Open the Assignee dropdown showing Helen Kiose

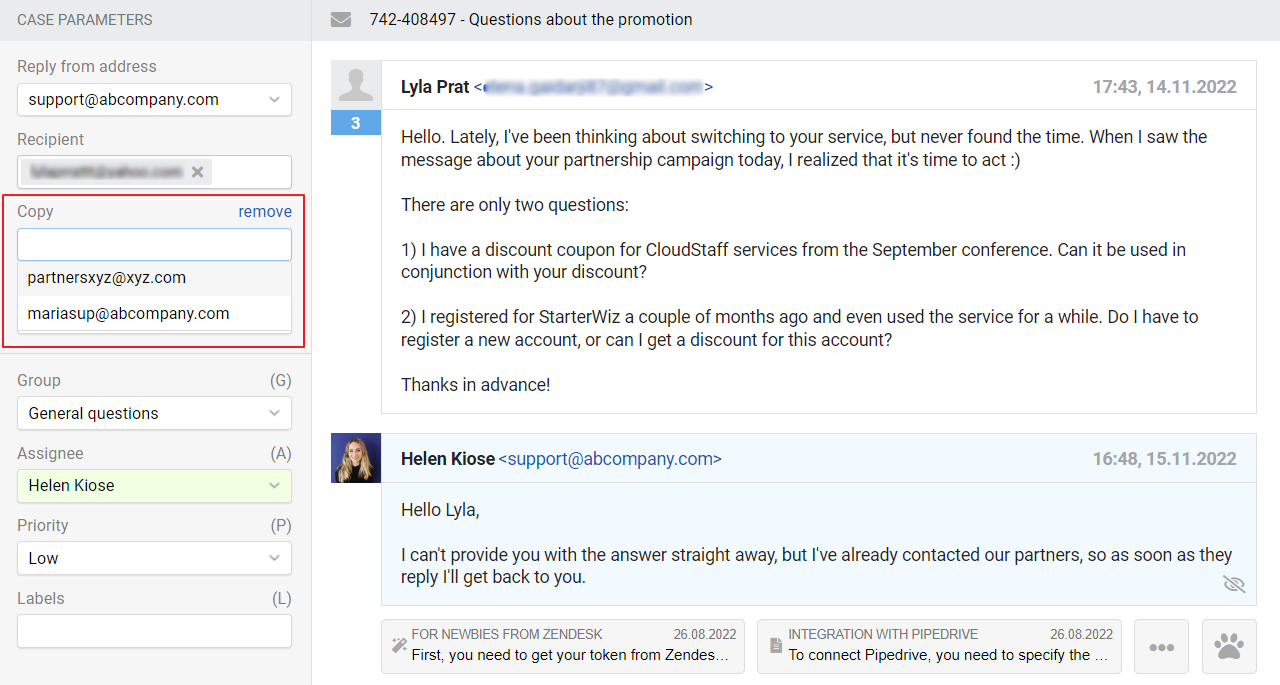tap(154, 486)
